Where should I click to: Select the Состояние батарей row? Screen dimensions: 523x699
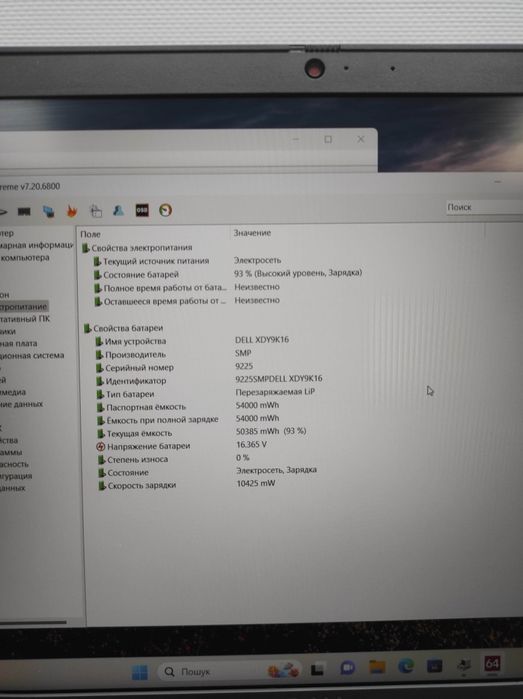pyautogui.click(x=227, y=274)
